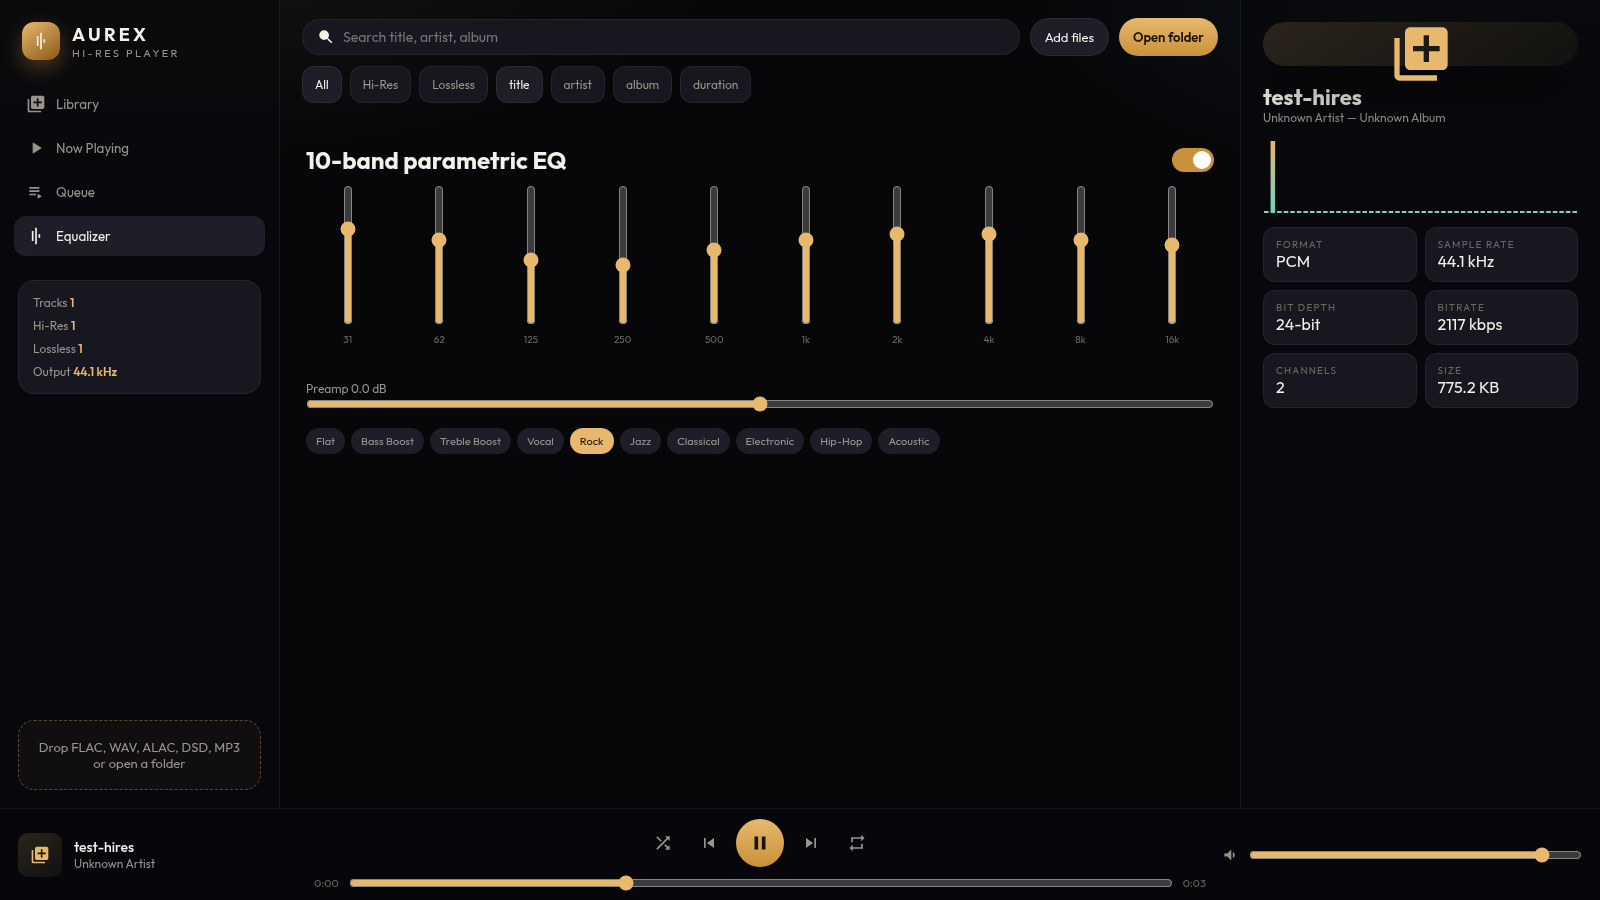Image resolution: width=1600 pixels, height=900 pixels.
Task: Click the playback seek bar handle
Action: pos(626,883)
